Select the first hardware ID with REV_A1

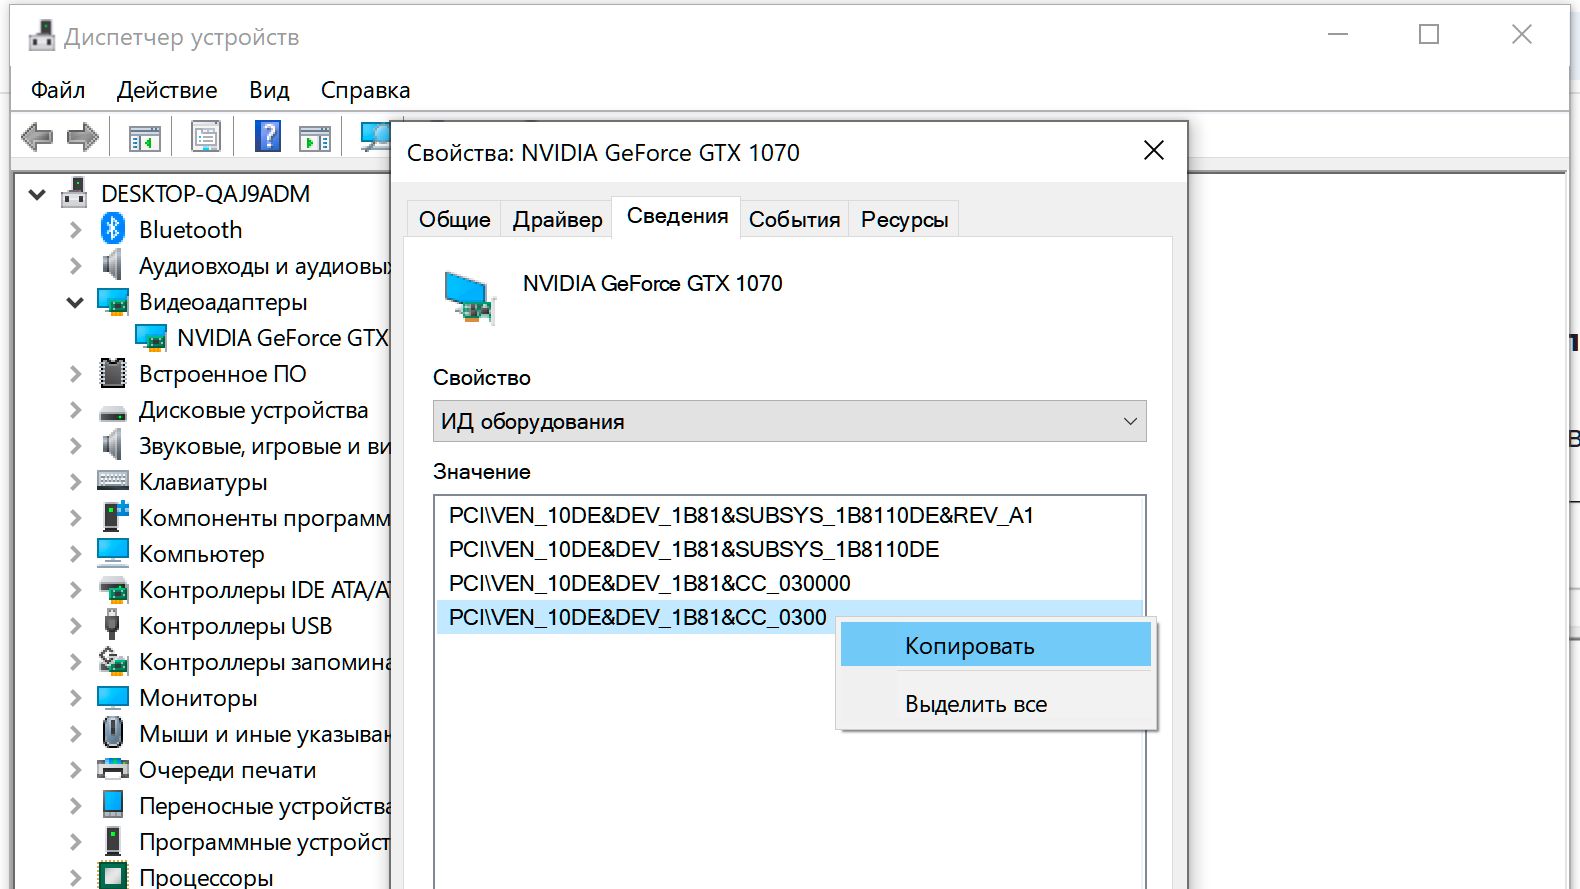[x=740, y=515]
